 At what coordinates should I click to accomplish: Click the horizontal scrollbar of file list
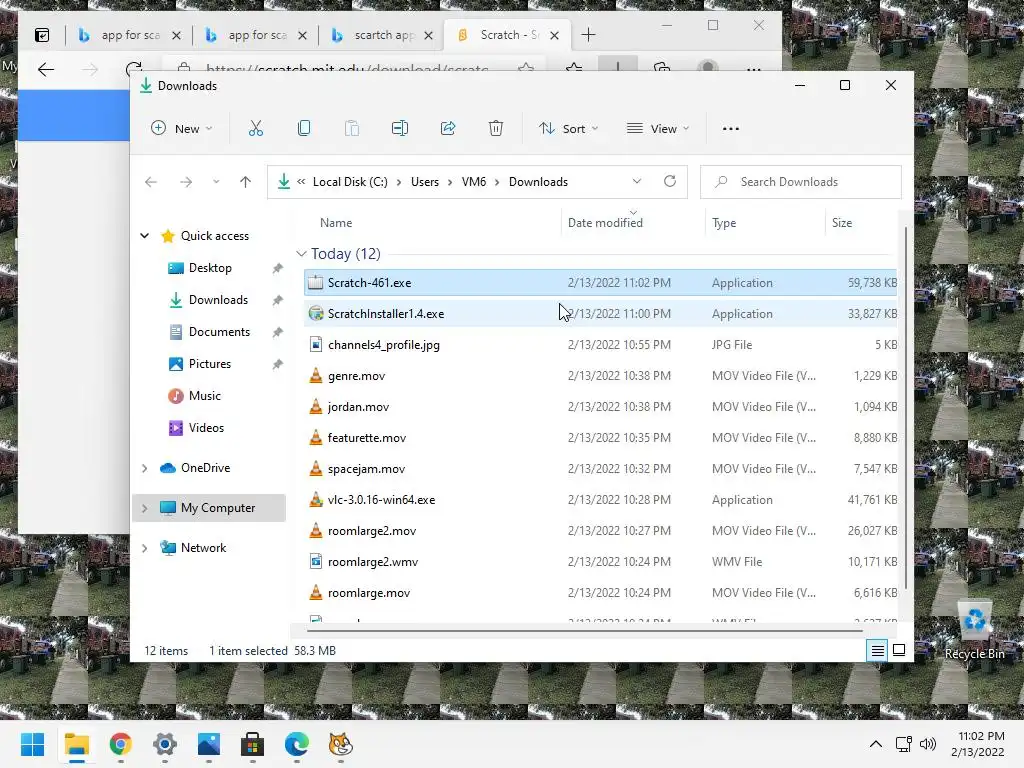pyautogui.click(x=584, y=631)
